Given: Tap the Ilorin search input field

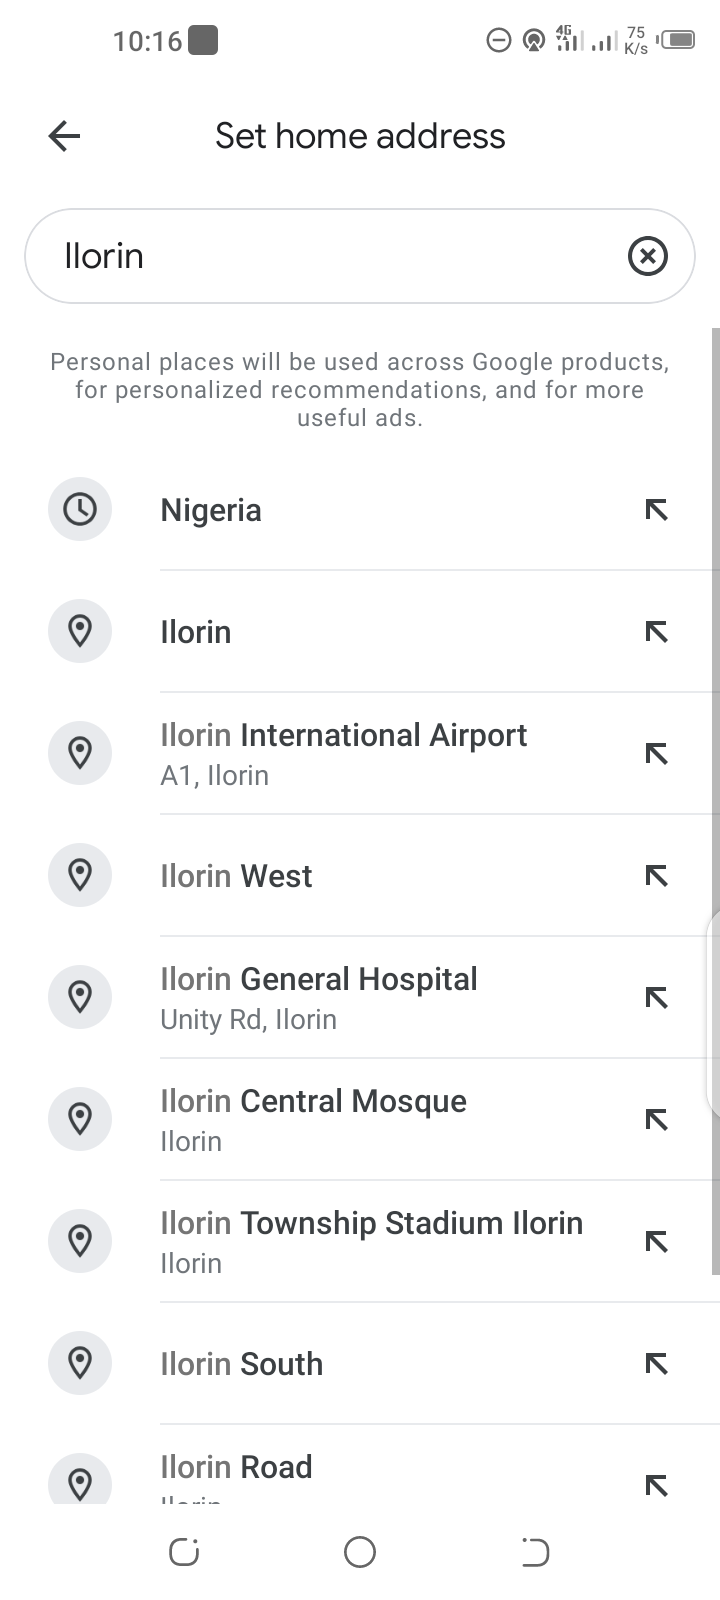Looking at the screenshot, I should coord(330,256).
